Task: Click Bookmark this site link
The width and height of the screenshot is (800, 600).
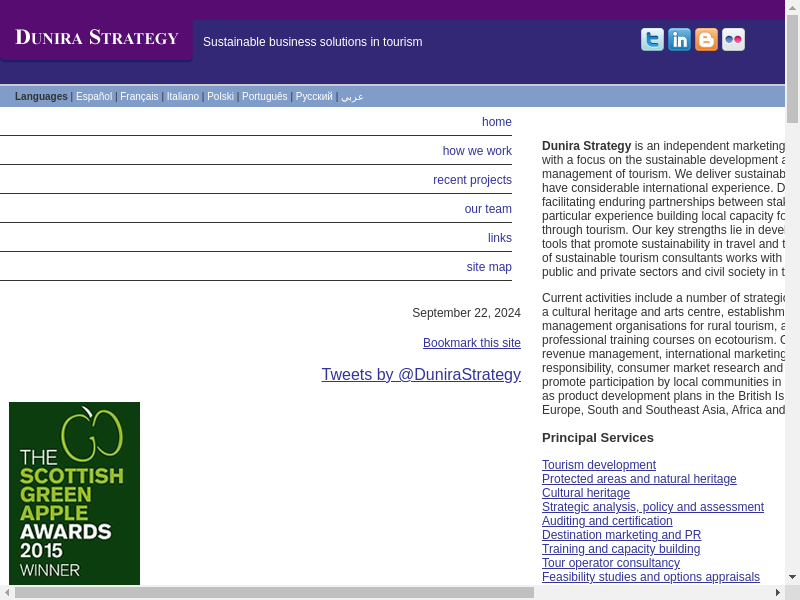Action: pos(471,343)
